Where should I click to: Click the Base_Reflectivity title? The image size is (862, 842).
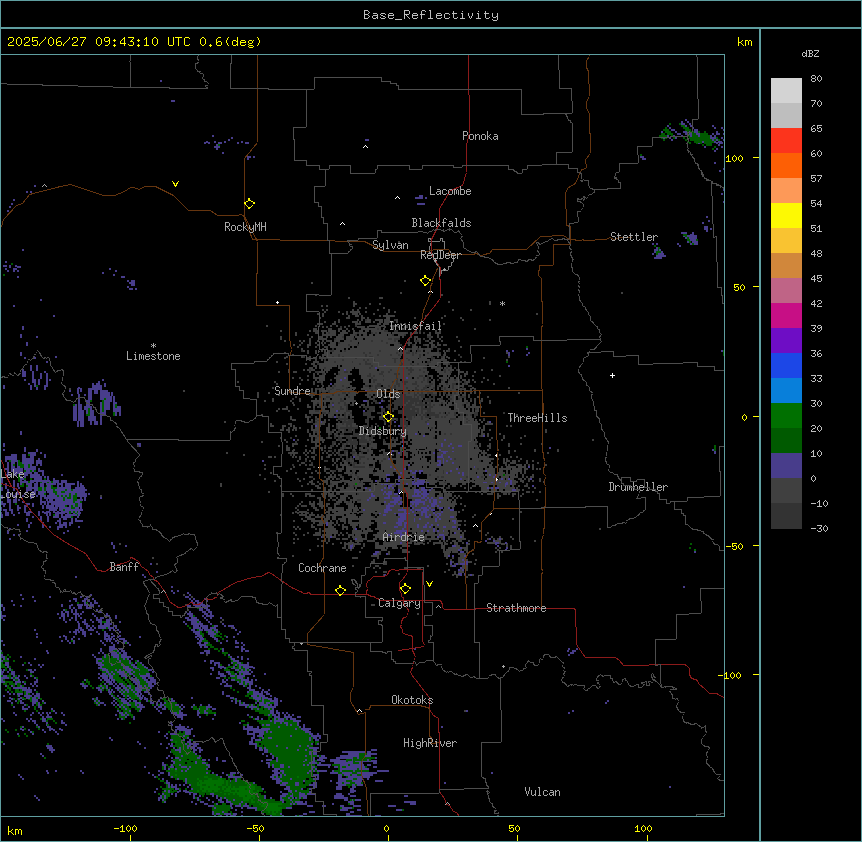431,15
